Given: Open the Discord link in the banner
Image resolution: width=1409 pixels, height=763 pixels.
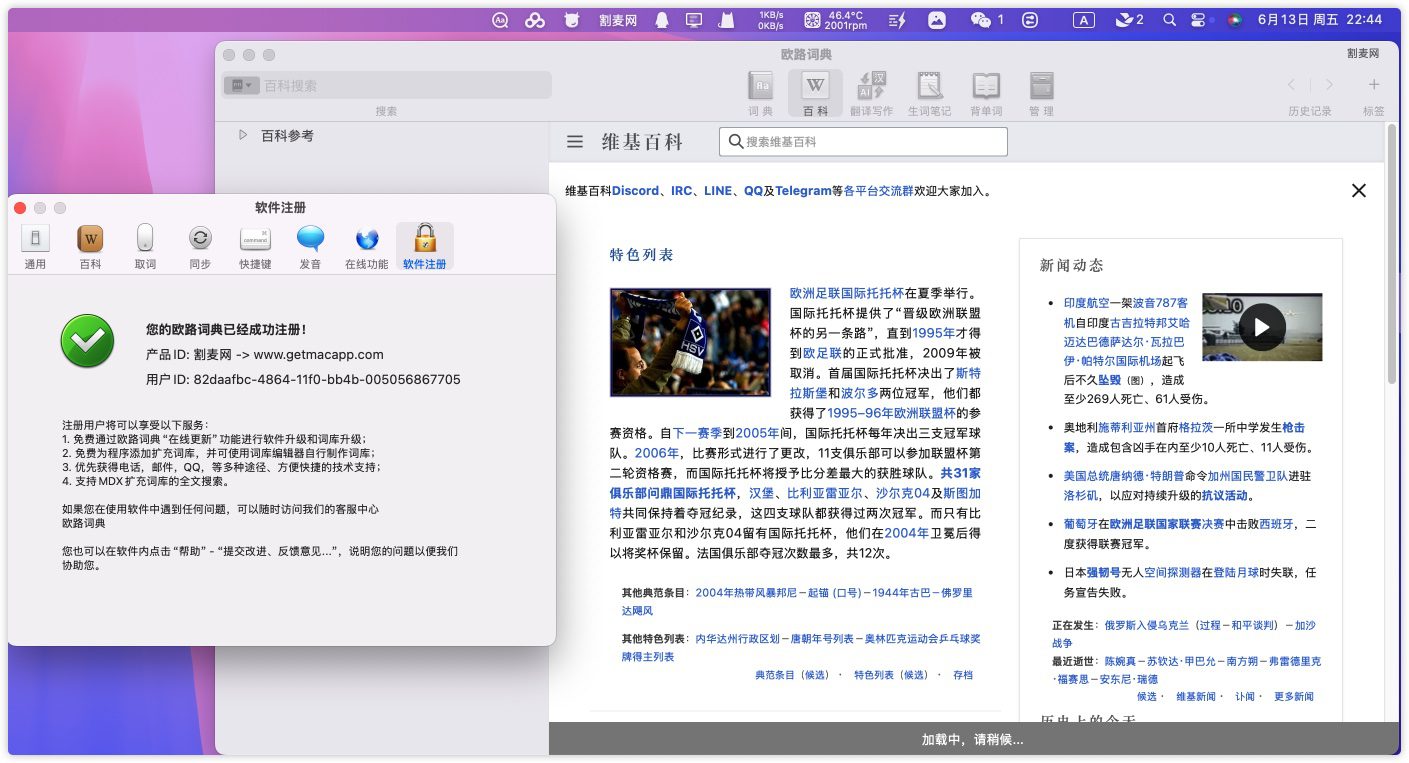Looking at the screenshot, I should [636, 190].
